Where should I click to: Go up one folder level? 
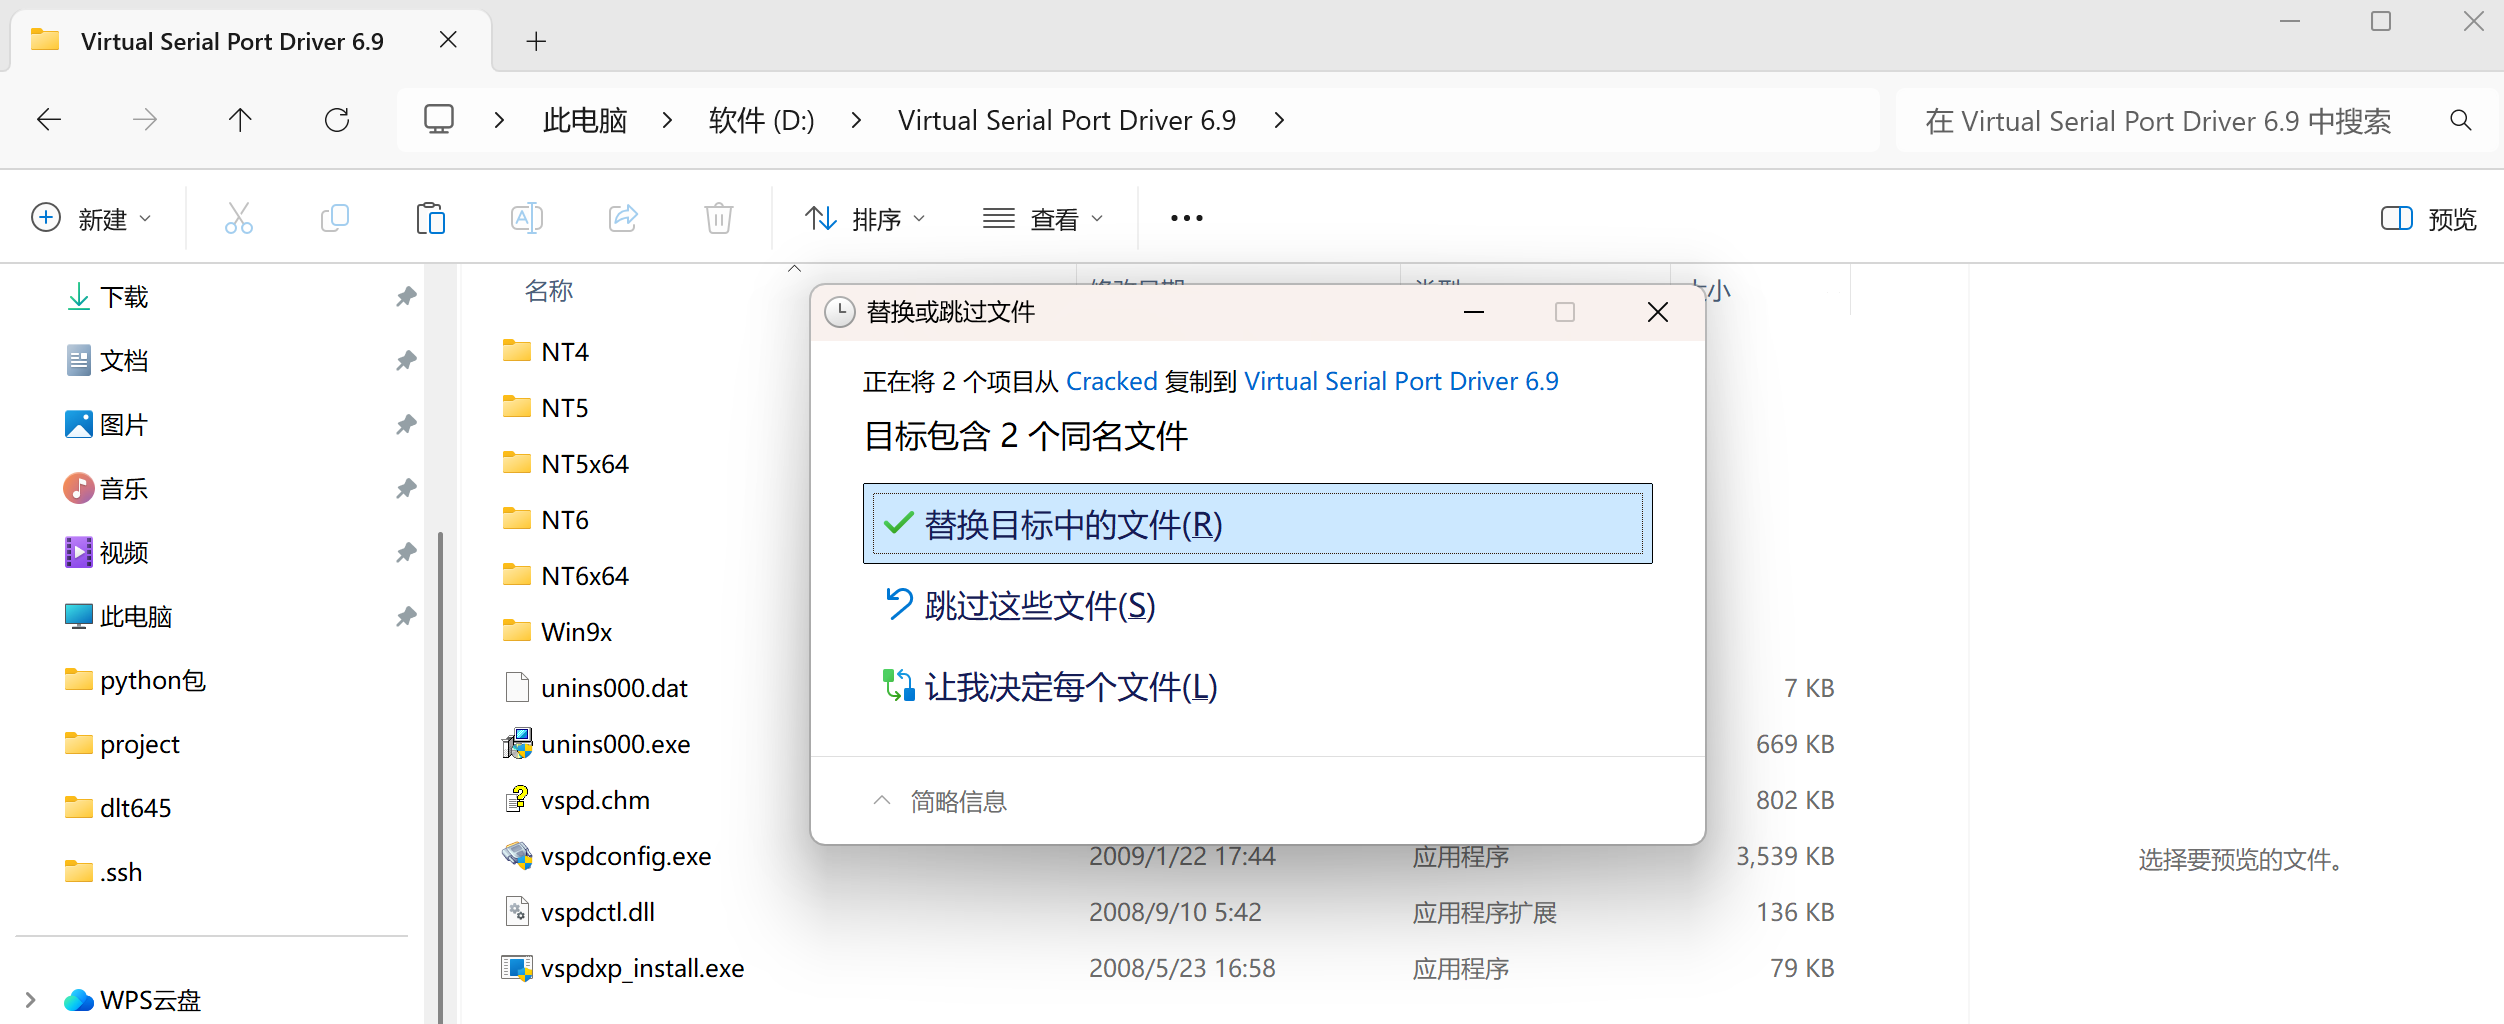240,121
